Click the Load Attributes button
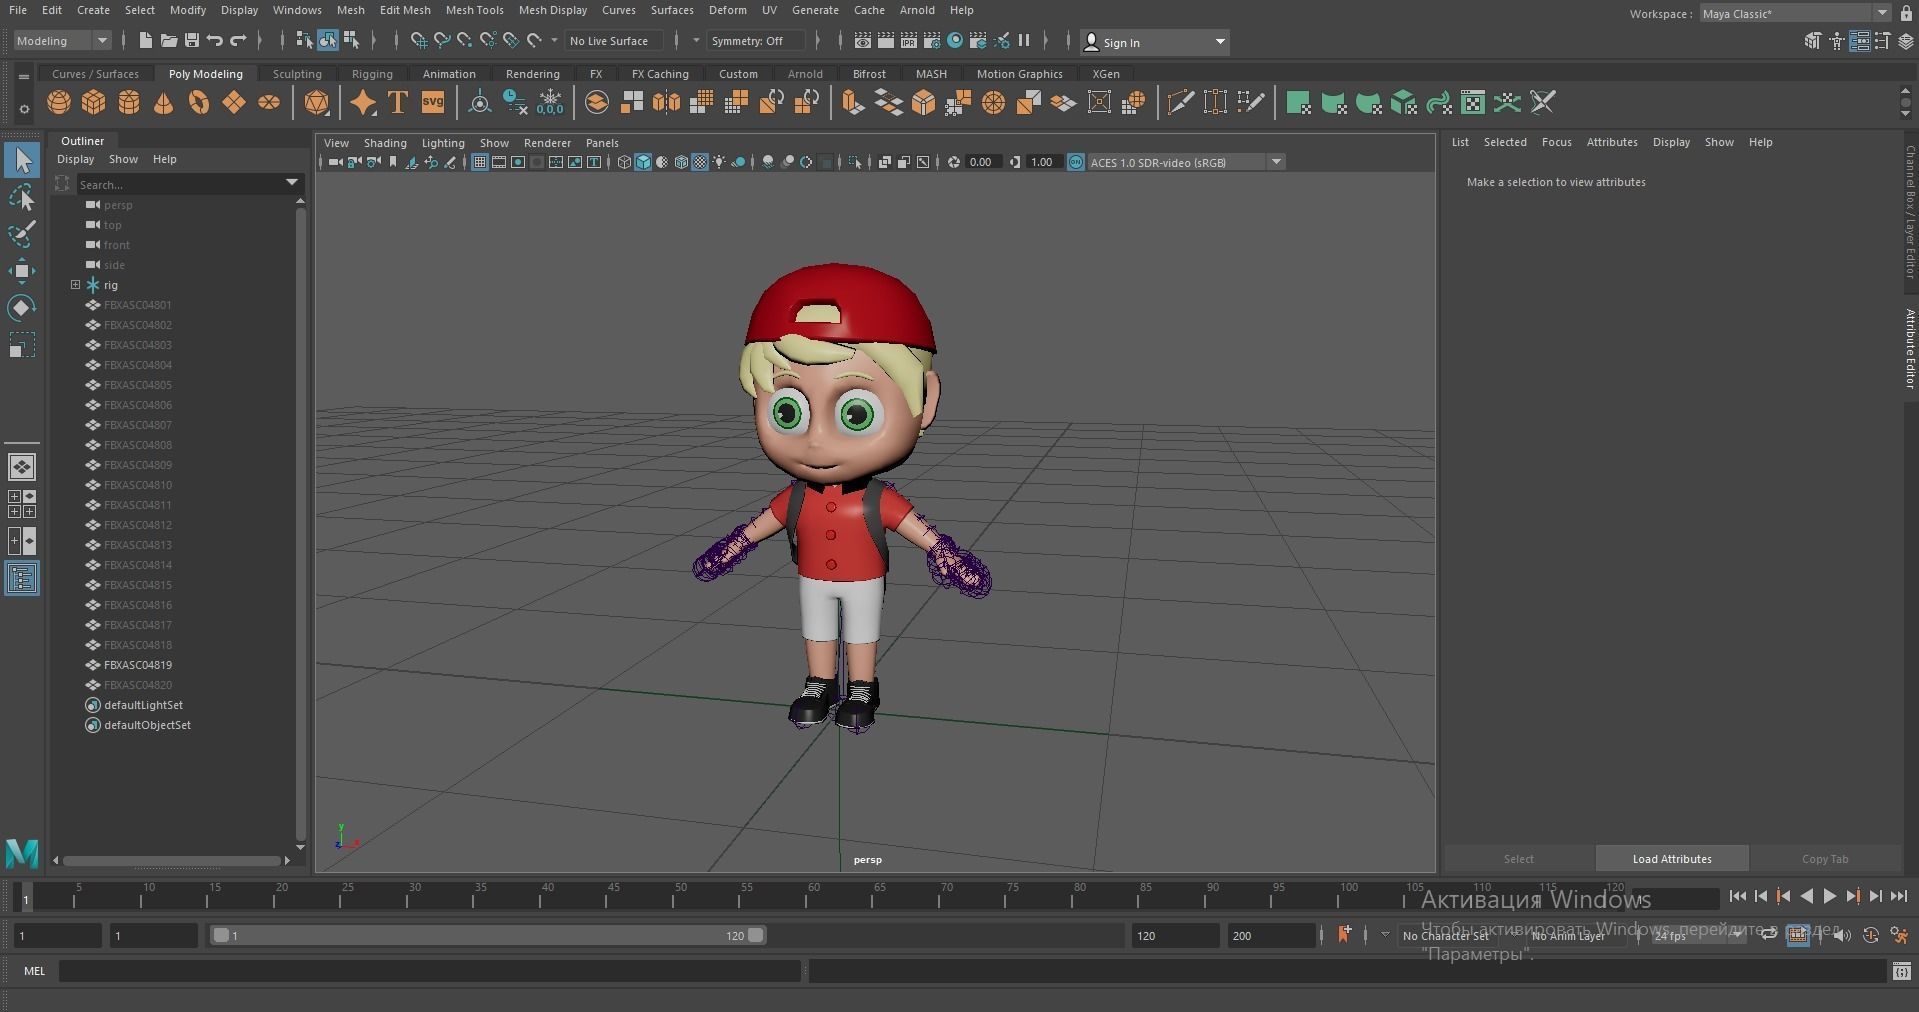Image resolution: width=1919 pixels, height=1012 pixels. (x=1670, y=858)
